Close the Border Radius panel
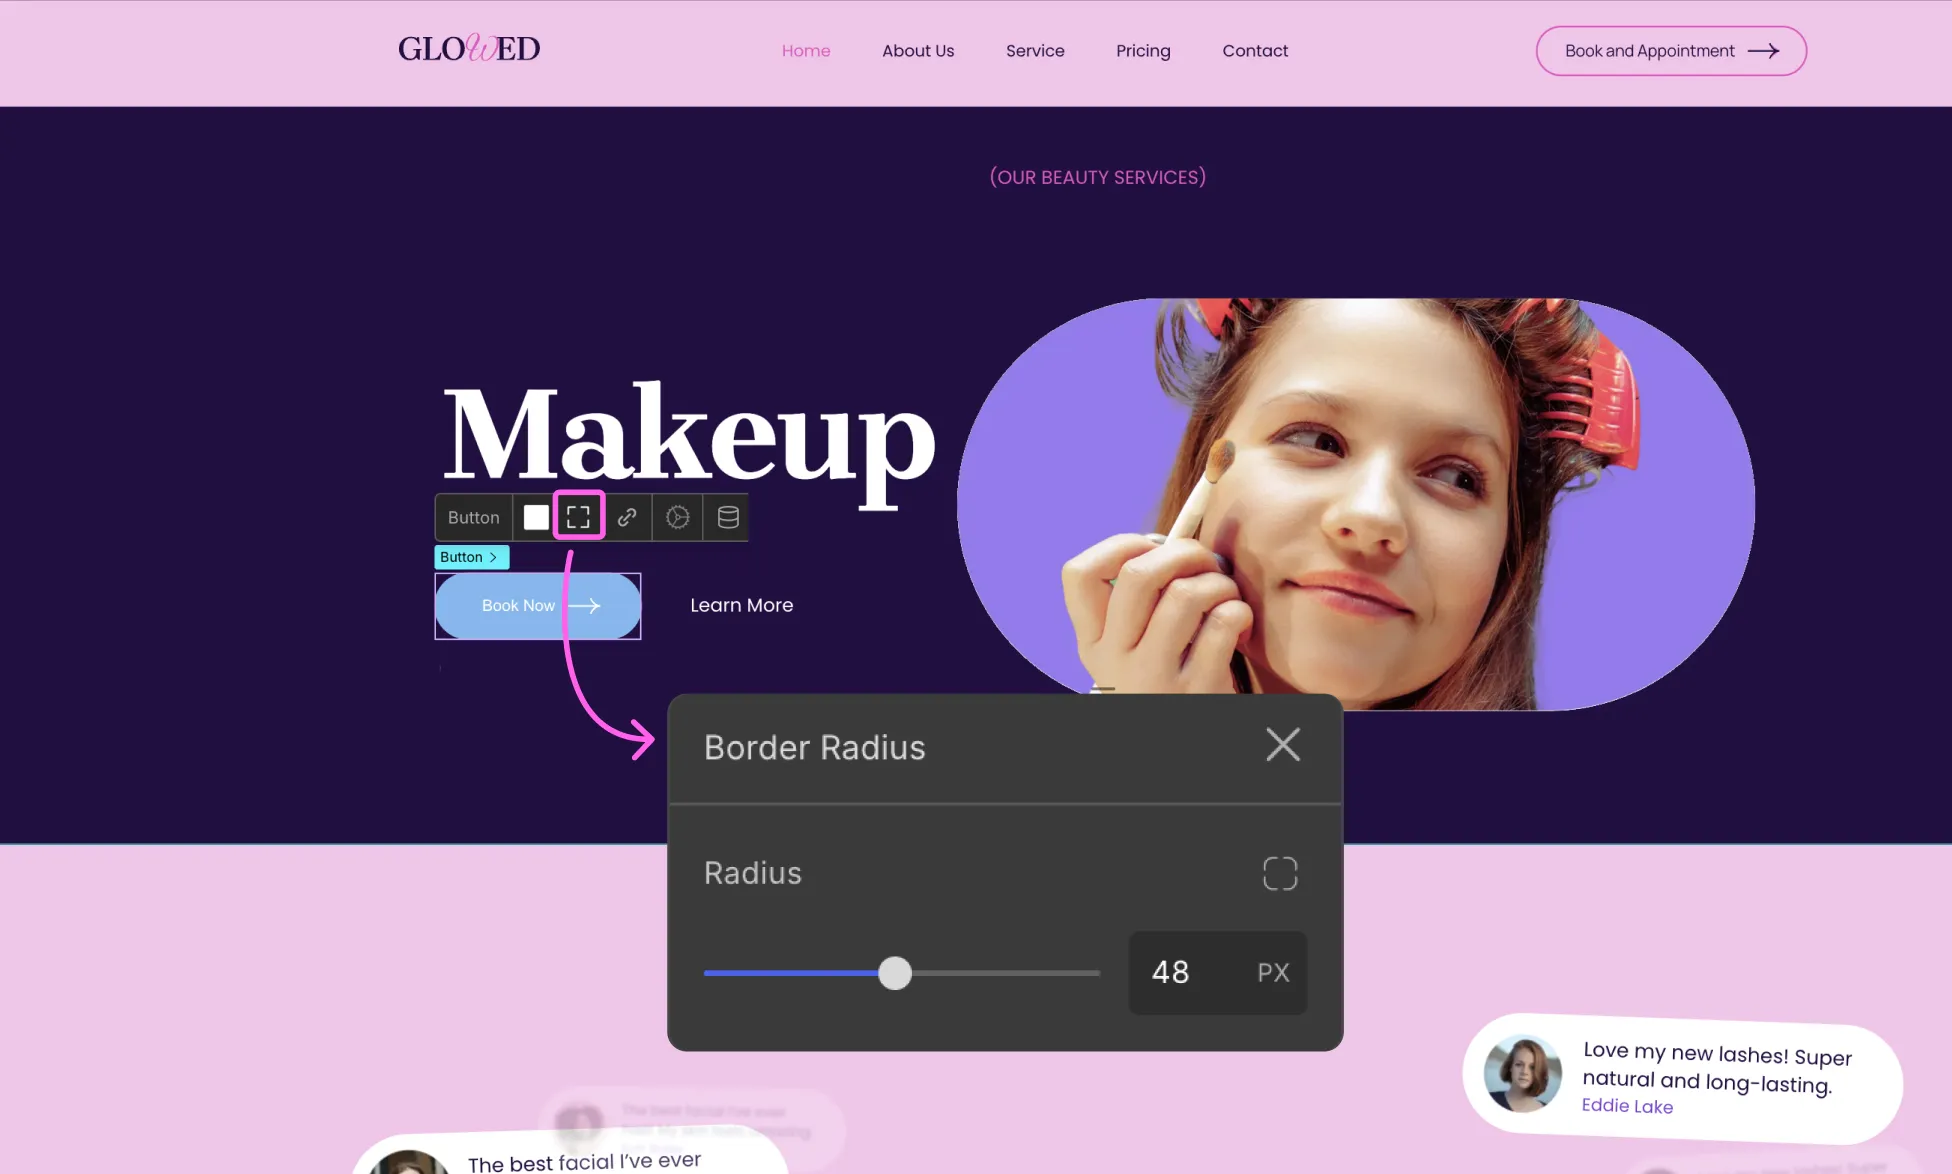Viewport: 1952px width, 1174px height. tap(1283, 745)
